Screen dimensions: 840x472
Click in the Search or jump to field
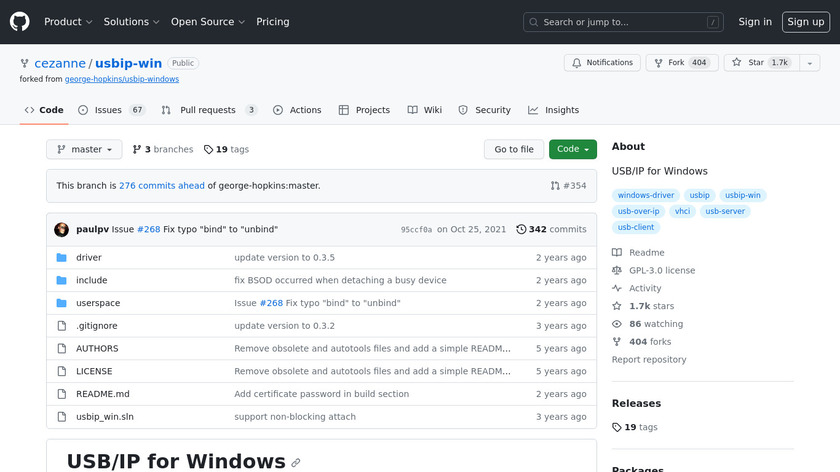click(x=623, y=22)
